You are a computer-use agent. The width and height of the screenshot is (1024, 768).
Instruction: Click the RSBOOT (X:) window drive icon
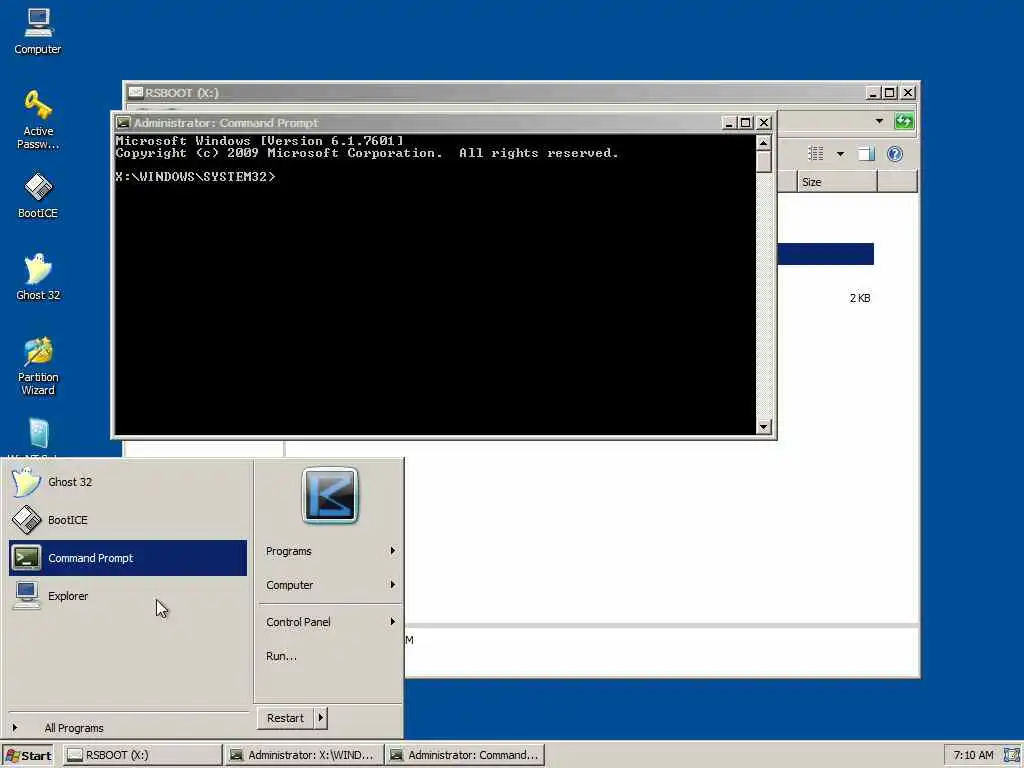[x=136, y=92]
